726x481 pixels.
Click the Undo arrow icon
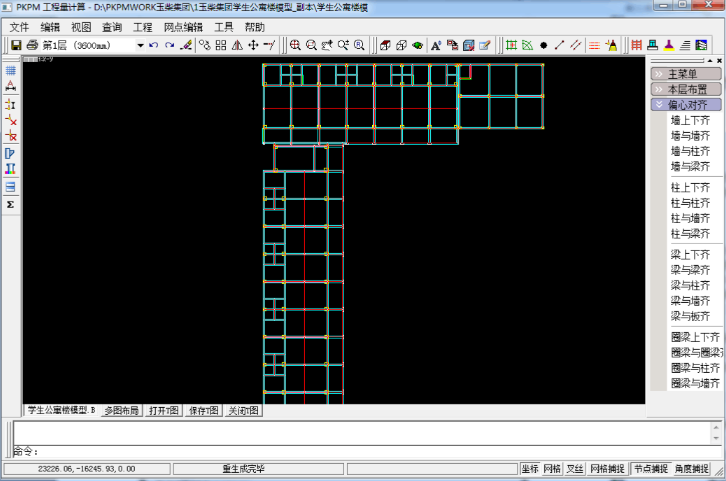click(153, 45)
